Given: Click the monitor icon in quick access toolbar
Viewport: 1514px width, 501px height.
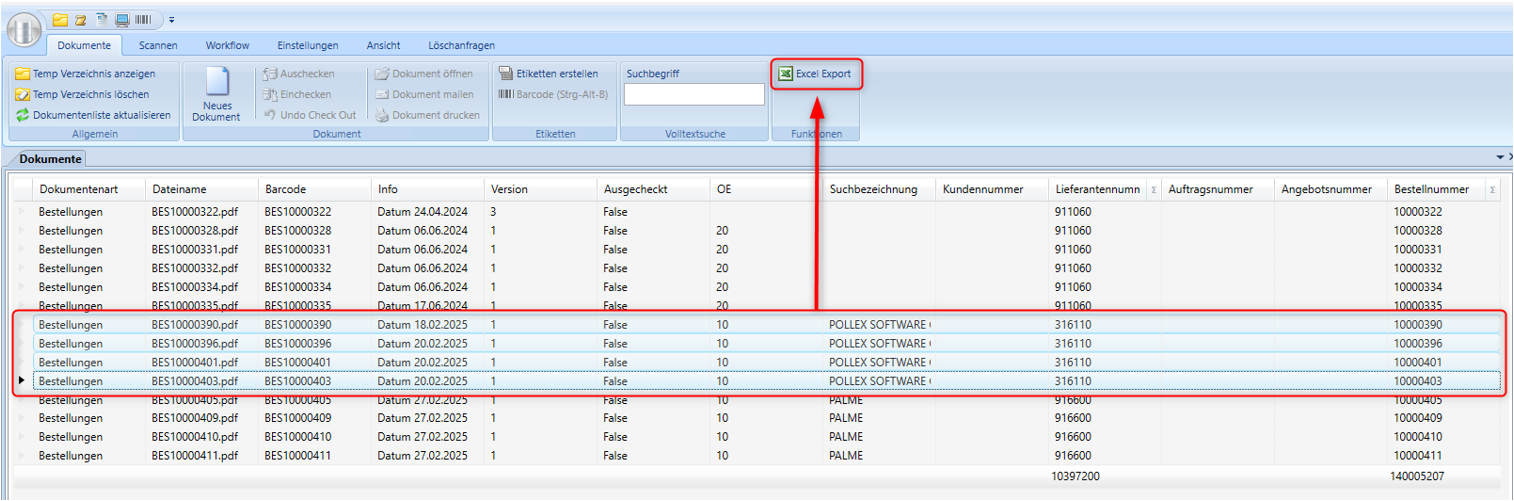Looking at the screenshot, I should point(122,19).
